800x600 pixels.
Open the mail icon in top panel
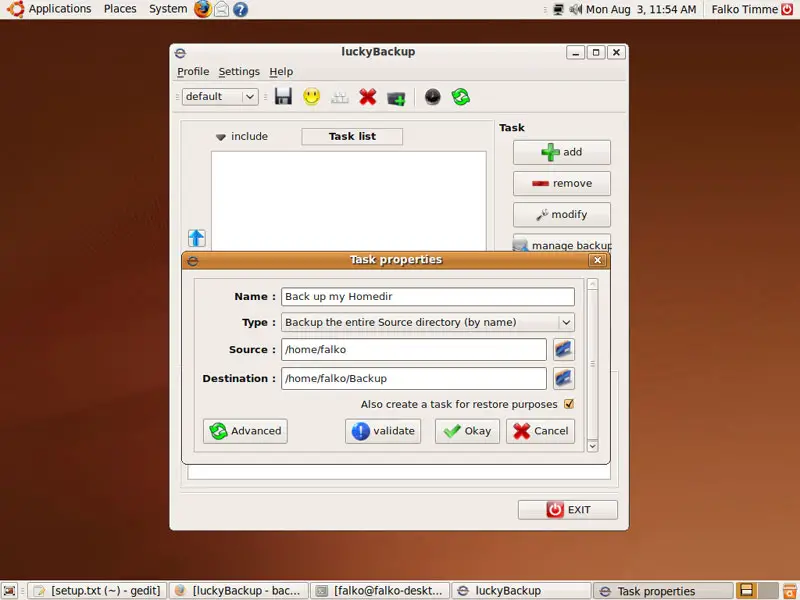pyautogui.click(x=221, y=9)
